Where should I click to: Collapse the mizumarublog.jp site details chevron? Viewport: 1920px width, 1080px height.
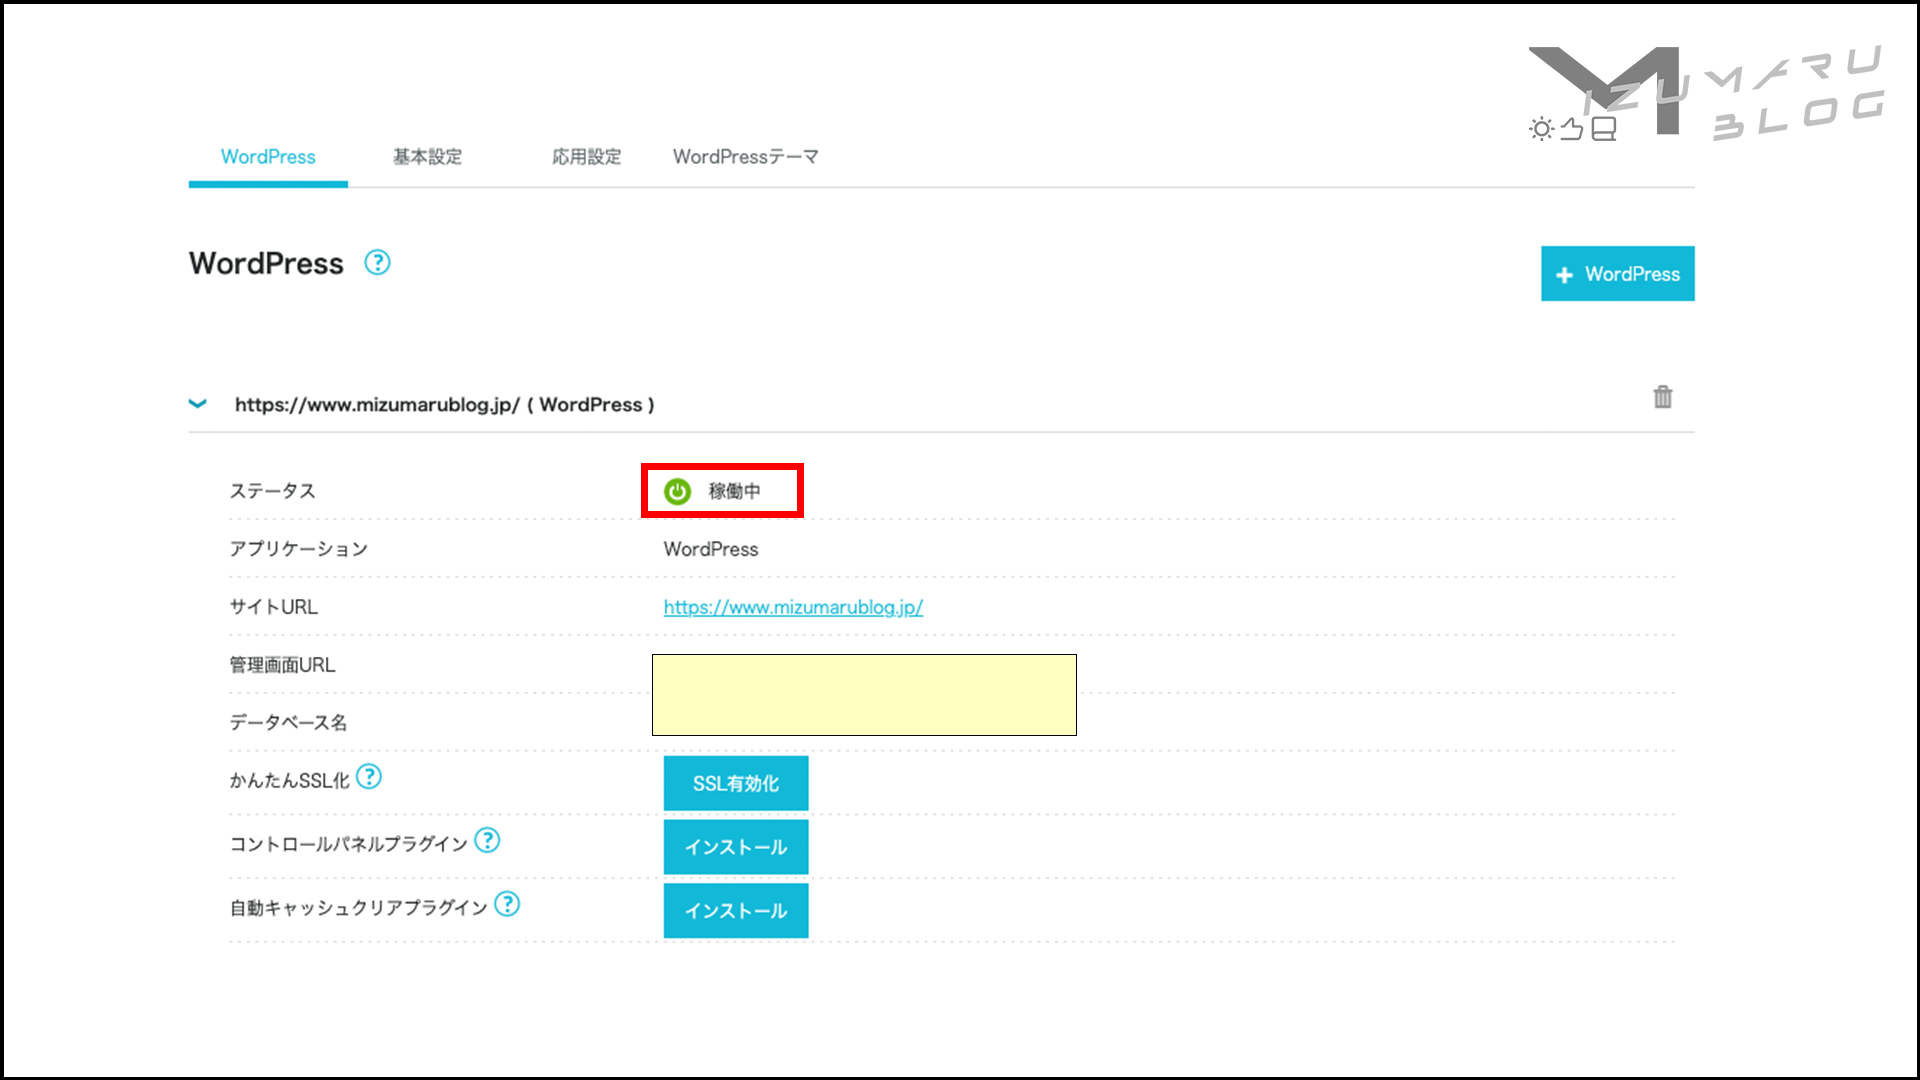point(198,404)
